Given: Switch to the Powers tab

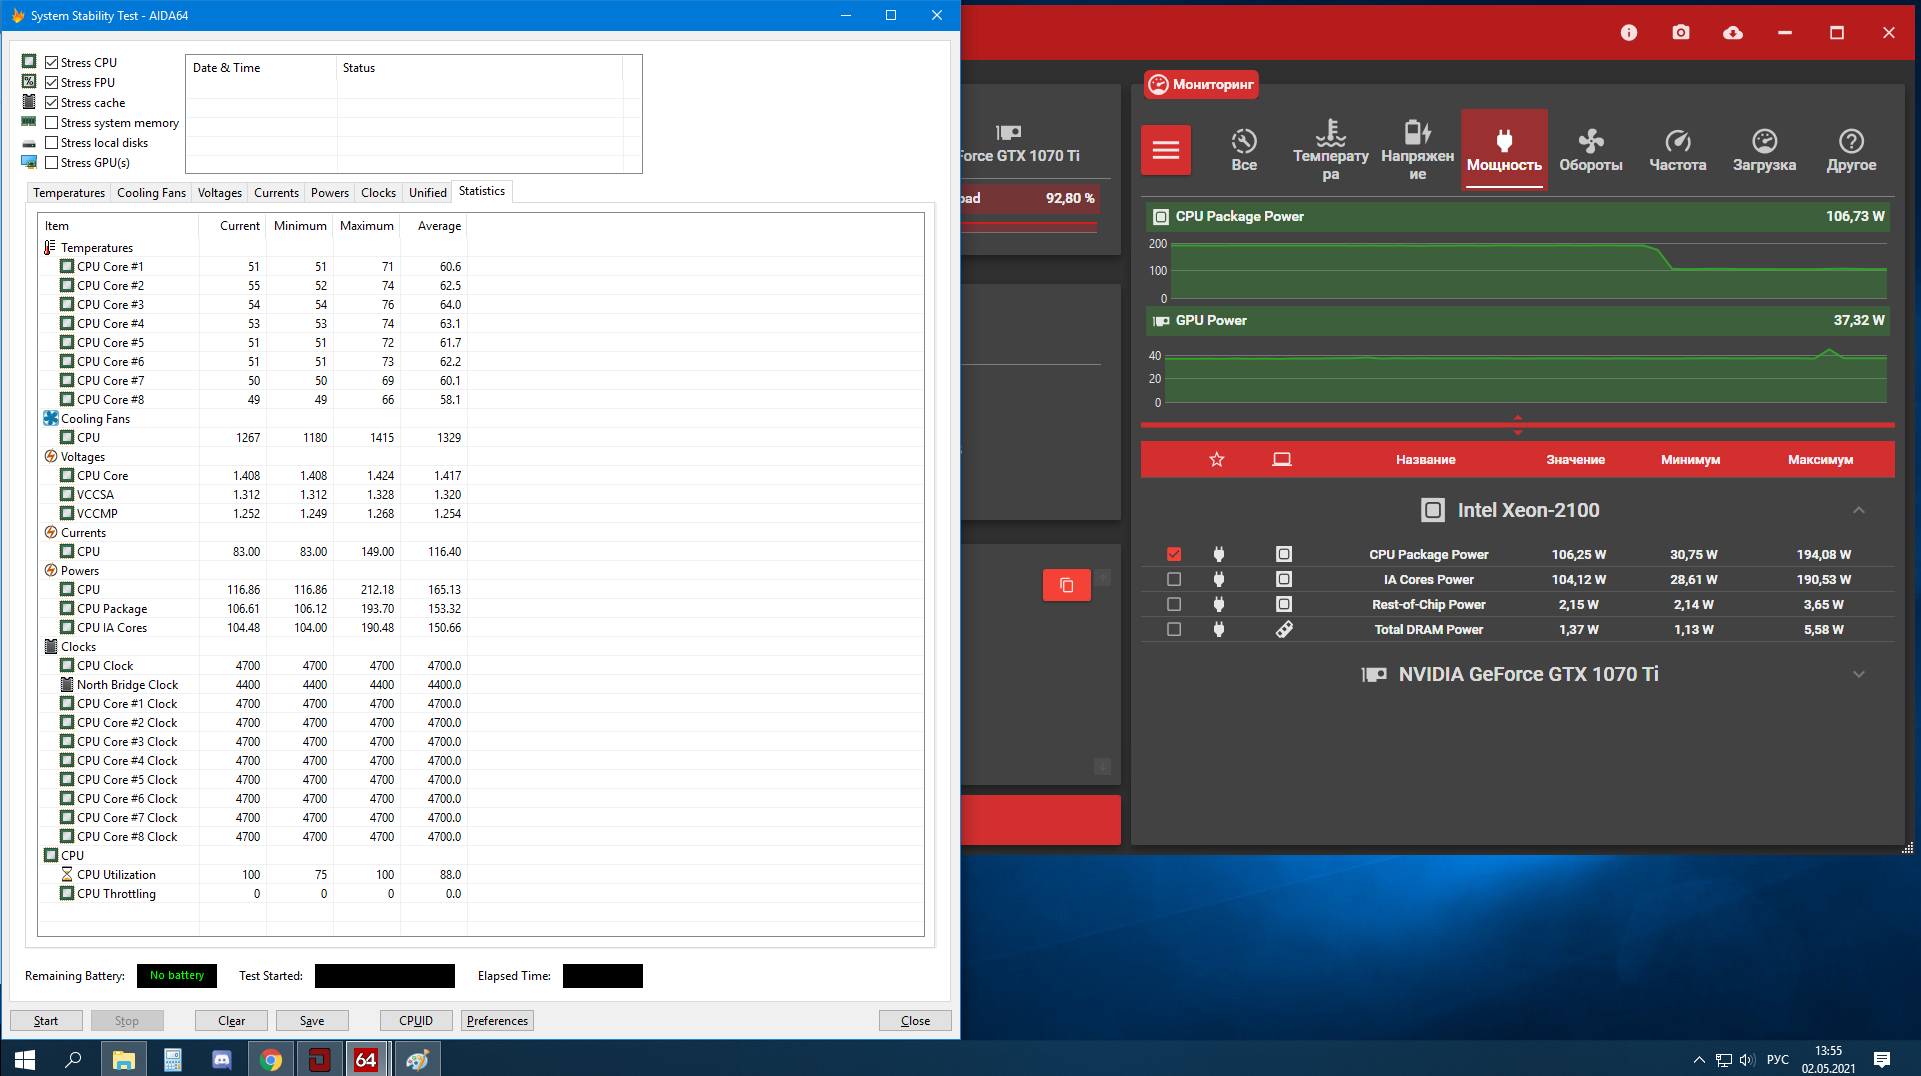Looking at the screenshot, I should (330, 193).
